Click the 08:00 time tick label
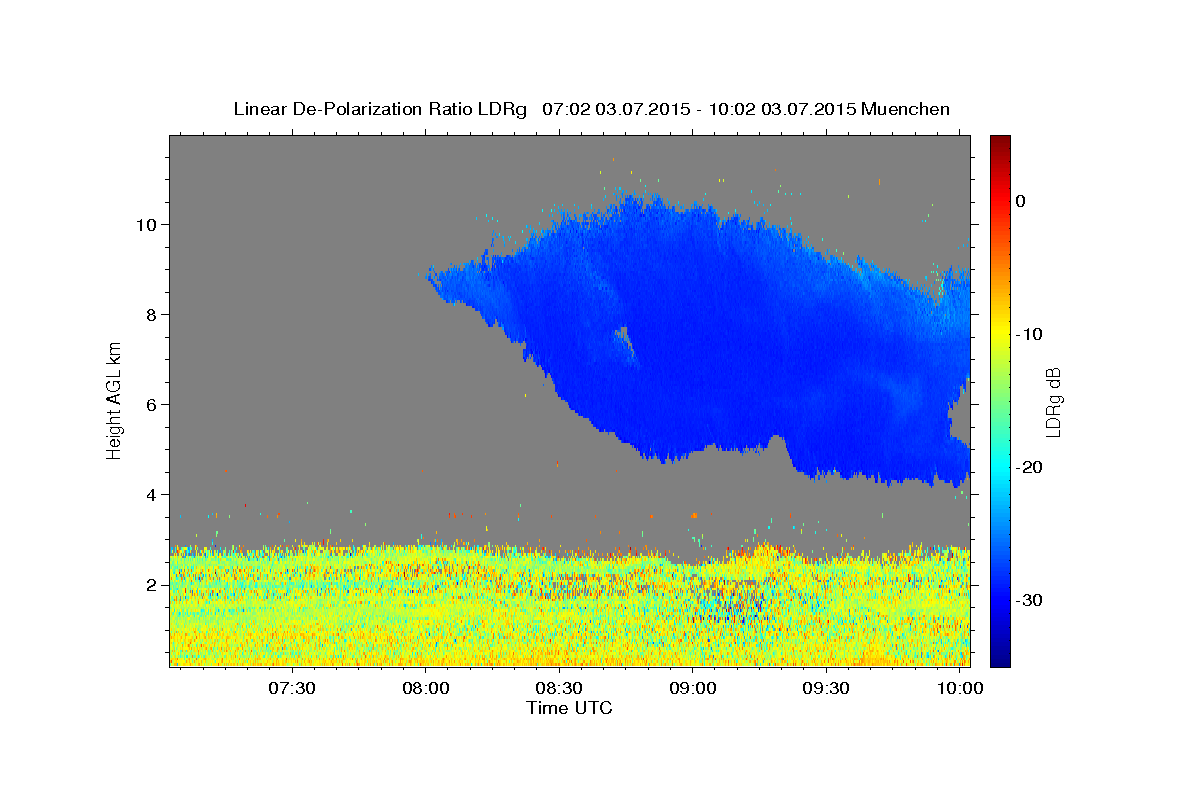The image size is (1200, 800). pyautogui.click(x=425, y=689)
